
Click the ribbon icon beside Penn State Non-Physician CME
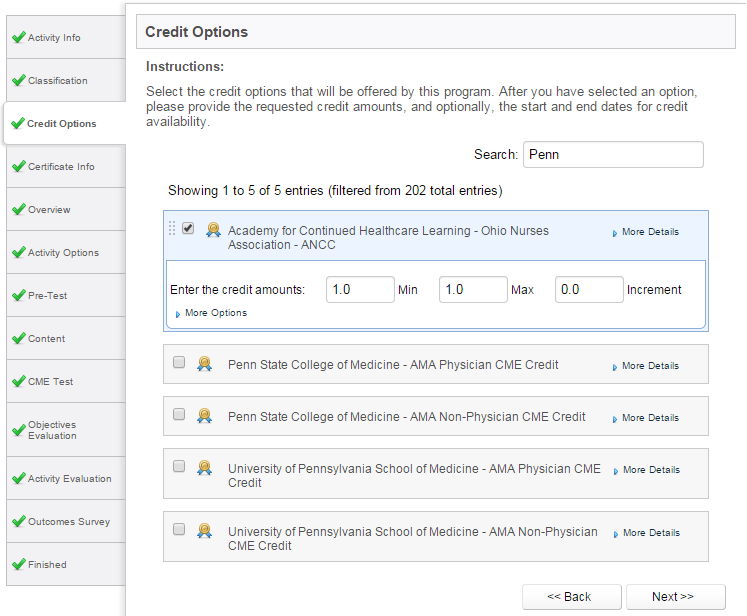204,416
